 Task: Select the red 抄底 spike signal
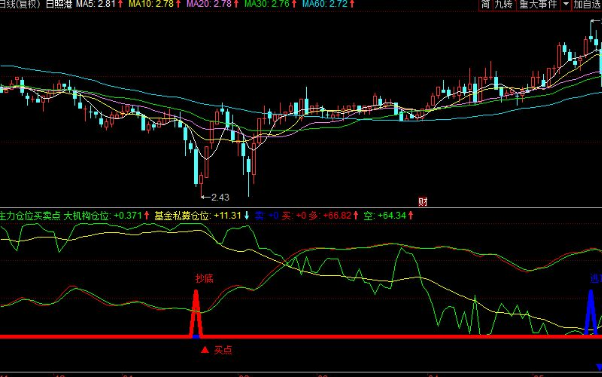[196, 313]
